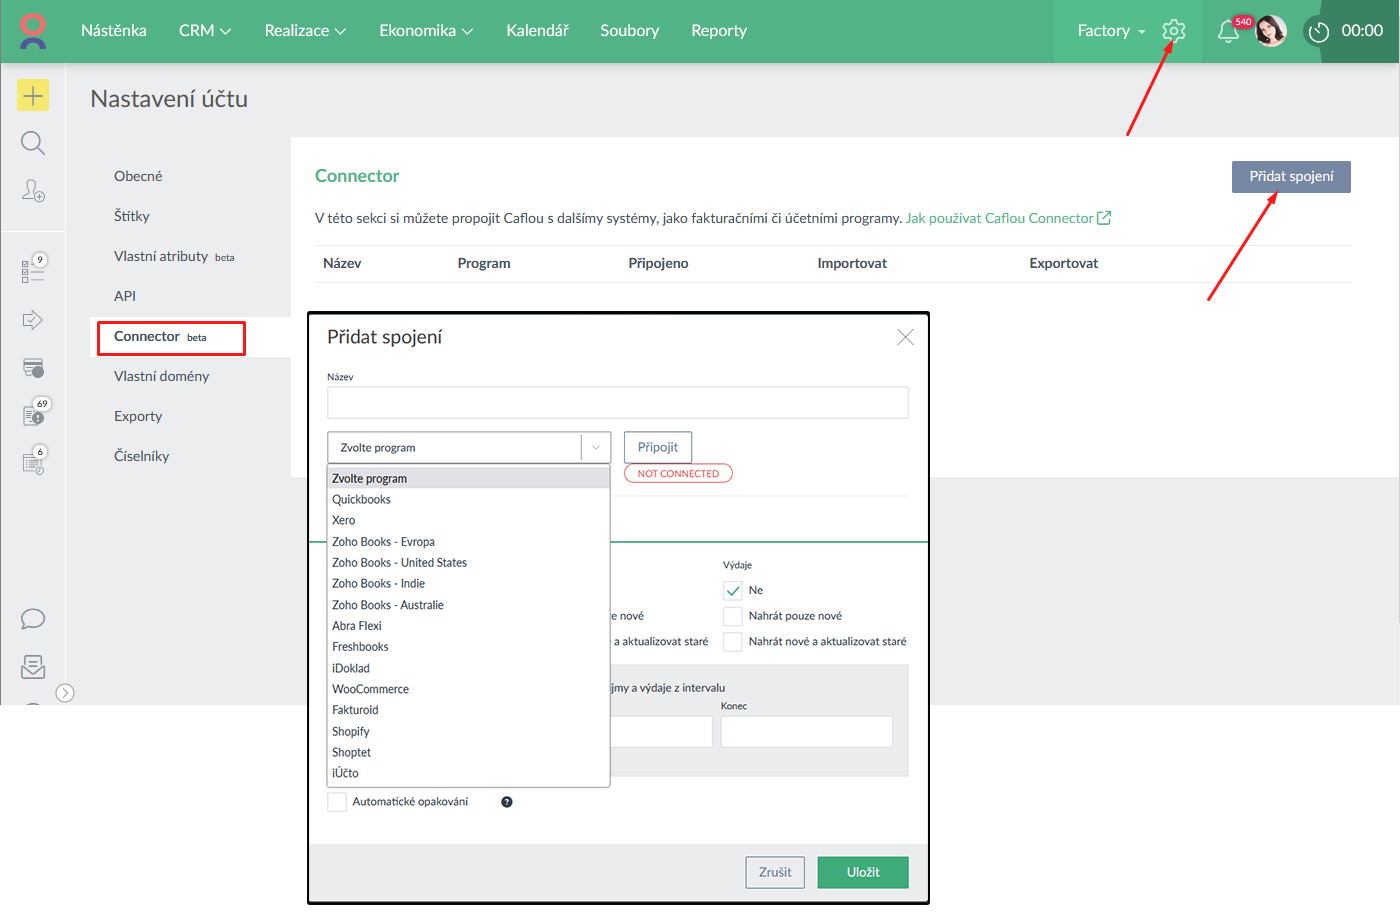Open notifications bell icon
Image resolution: width=1400 pixels, height=920 pixels.
[x=1228, y=32]
